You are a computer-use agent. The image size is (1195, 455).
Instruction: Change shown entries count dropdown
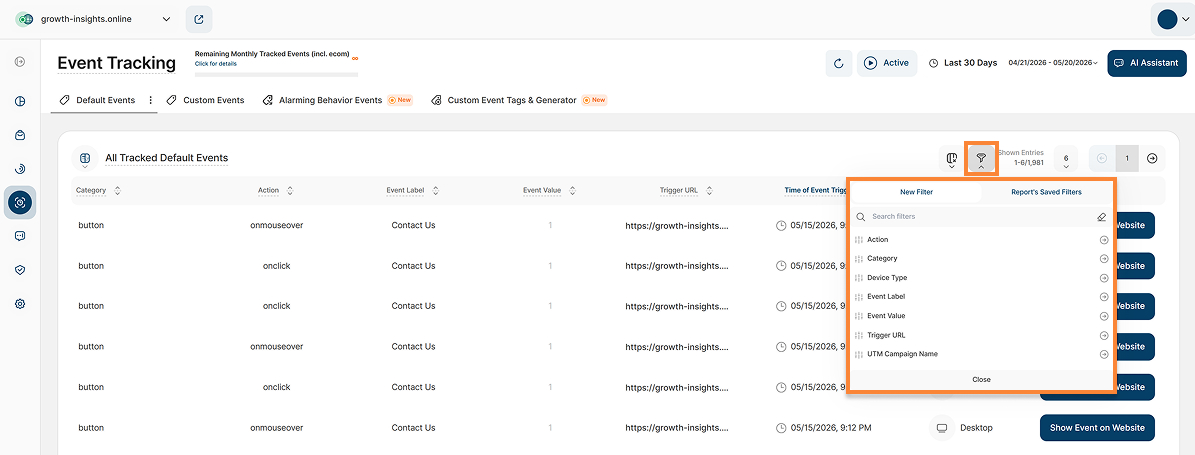pyautogui.click(x=1065, y=159)
